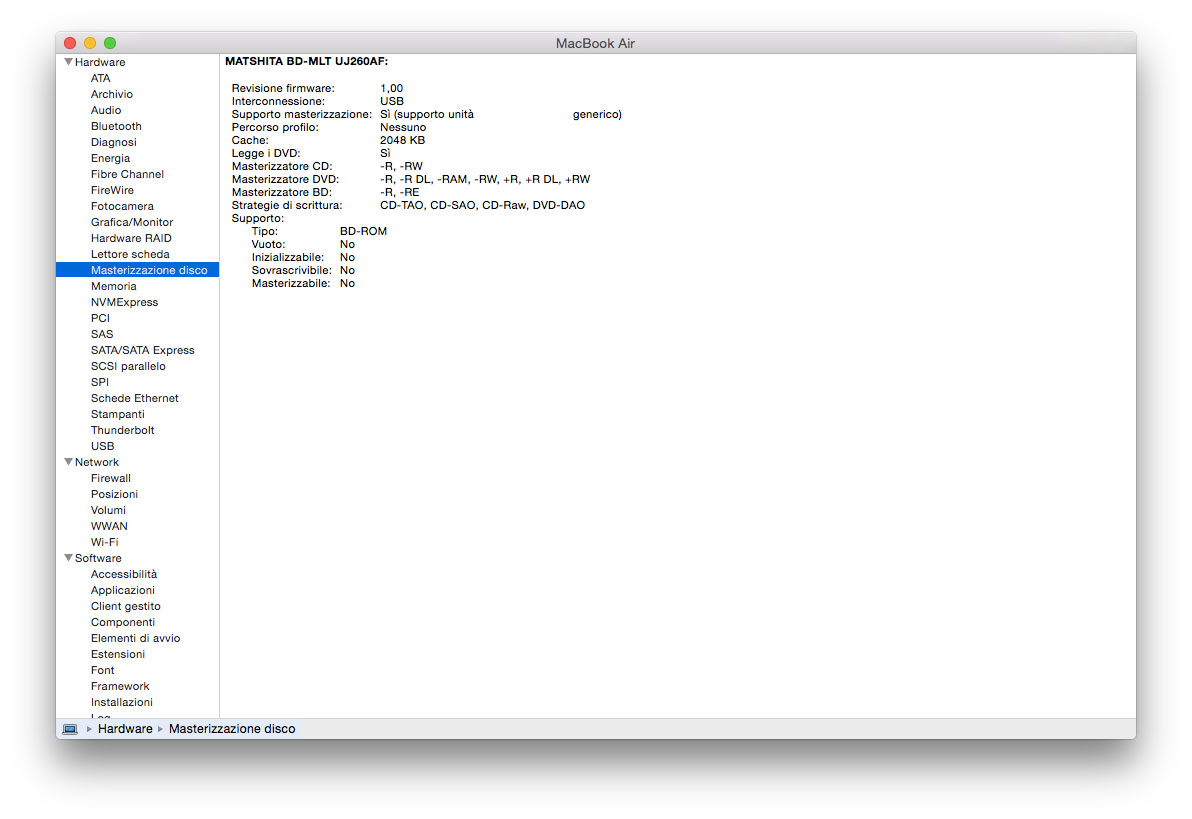The image size is (1192, 819).
Task: Click the Strategie di scrittura value
Action: coord(483,205)
